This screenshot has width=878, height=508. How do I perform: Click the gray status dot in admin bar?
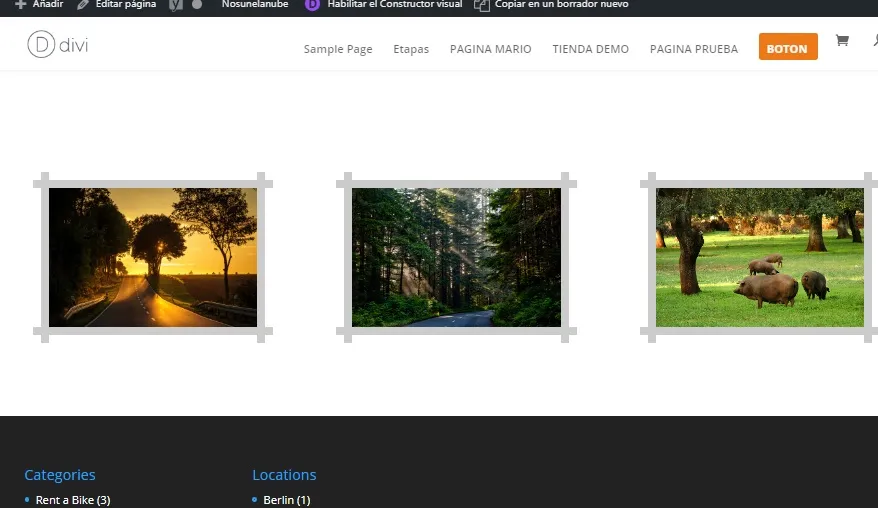[197, 5]
